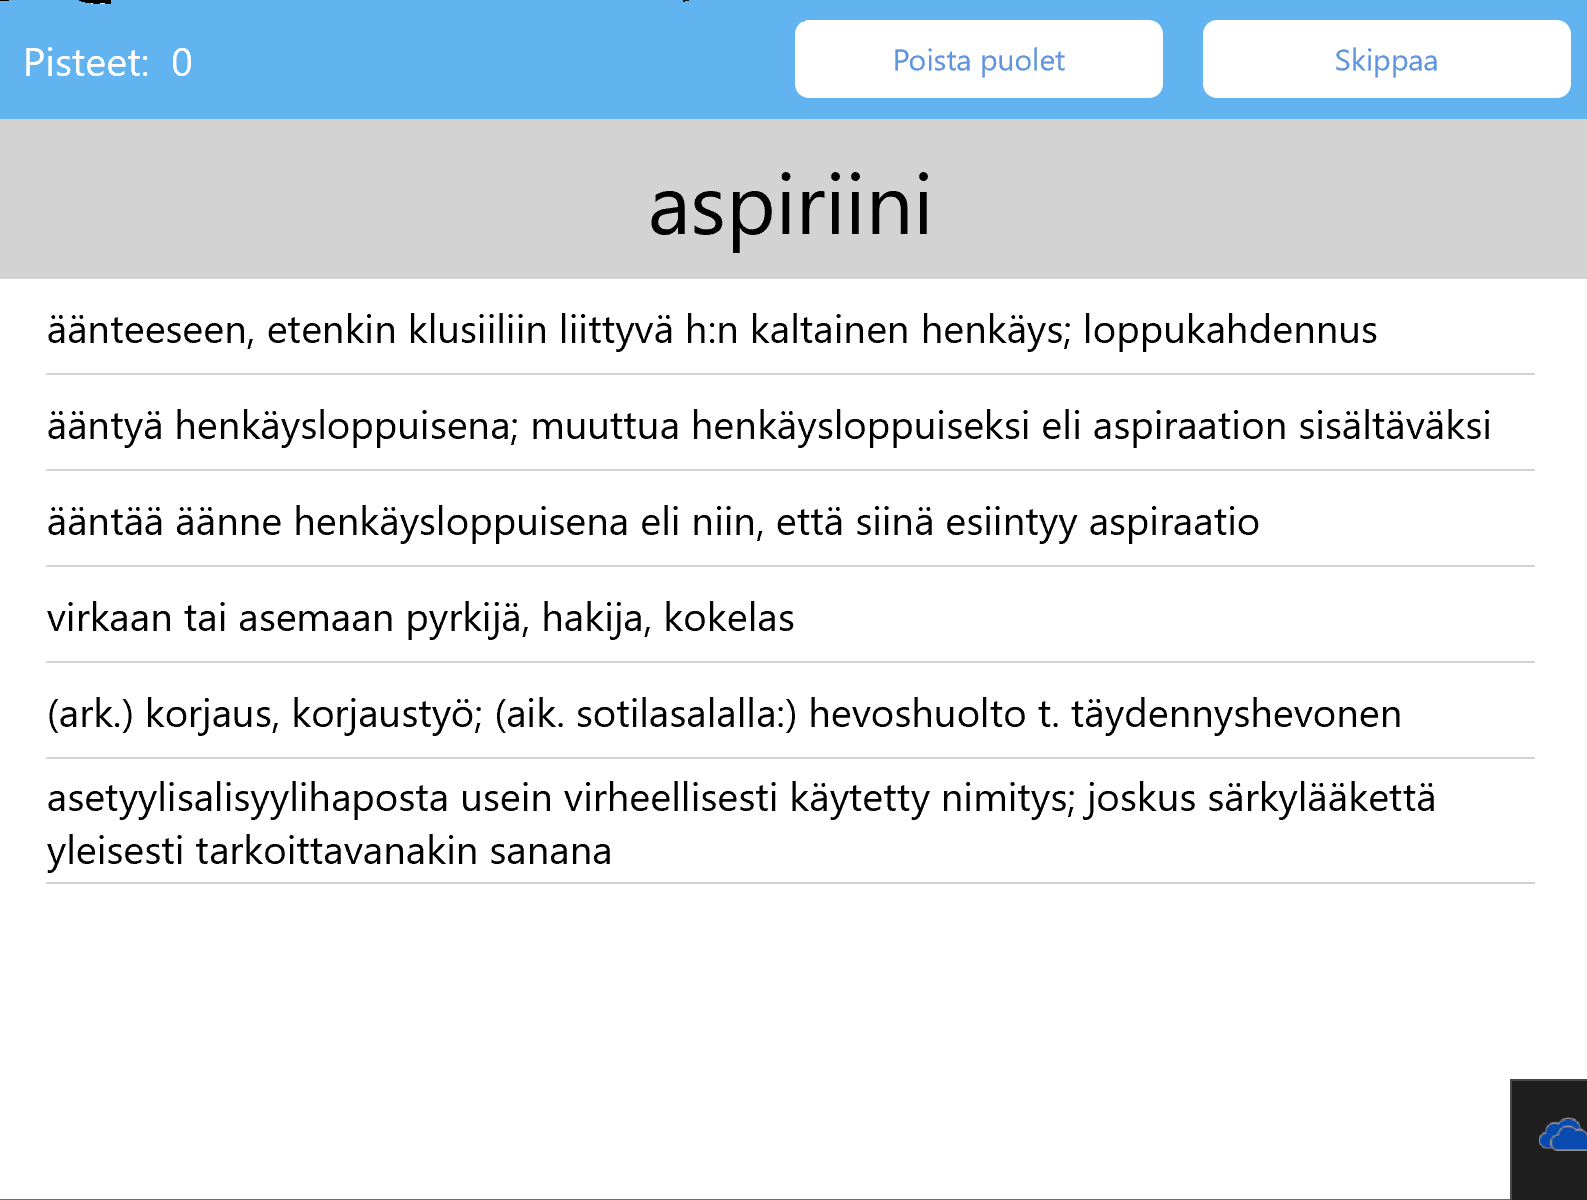Click the 'Pisteet:' score label
This screenshot has width=1587, height=1200.
click(86, 63)
